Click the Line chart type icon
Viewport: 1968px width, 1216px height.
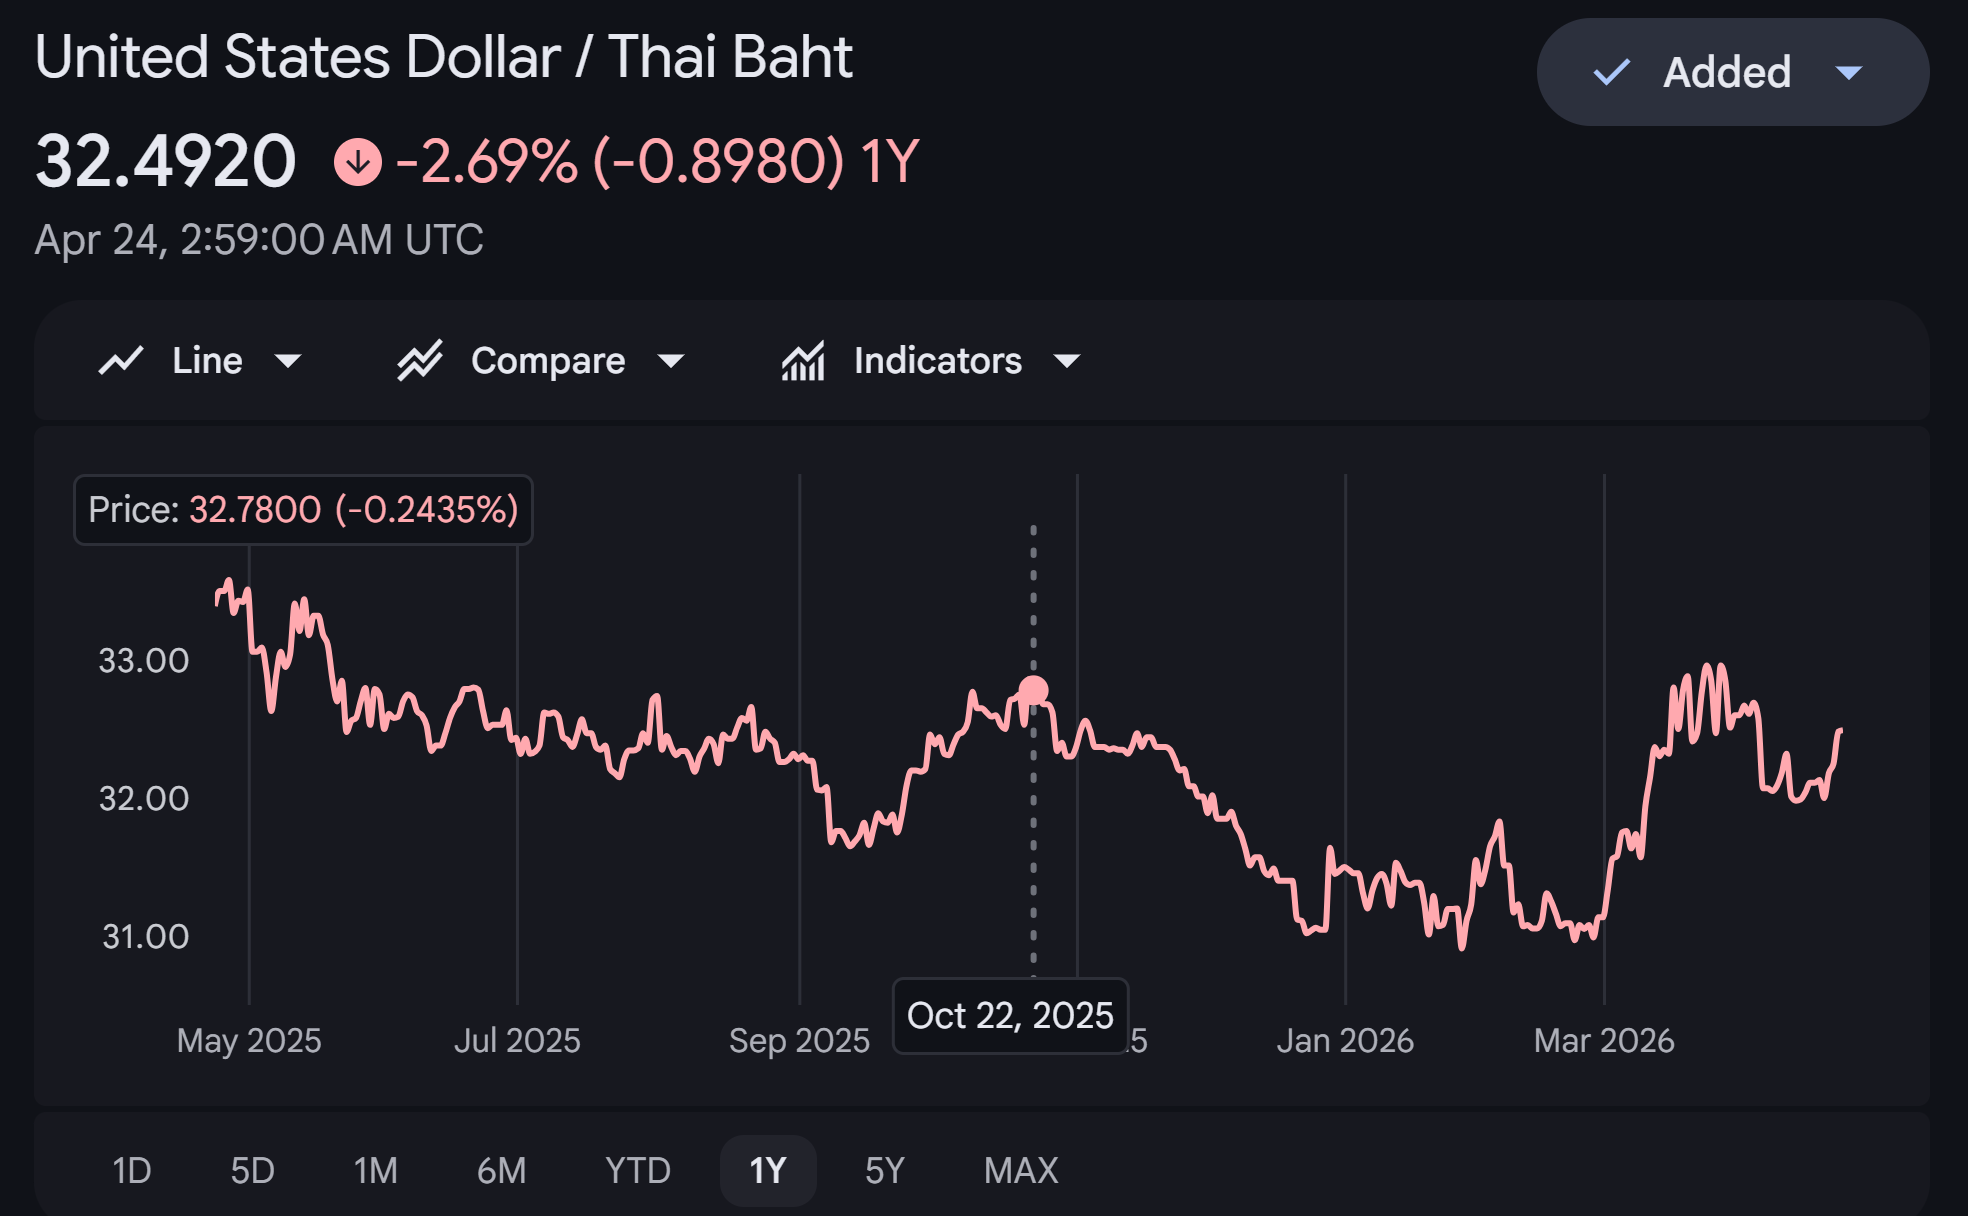(121, 361)
